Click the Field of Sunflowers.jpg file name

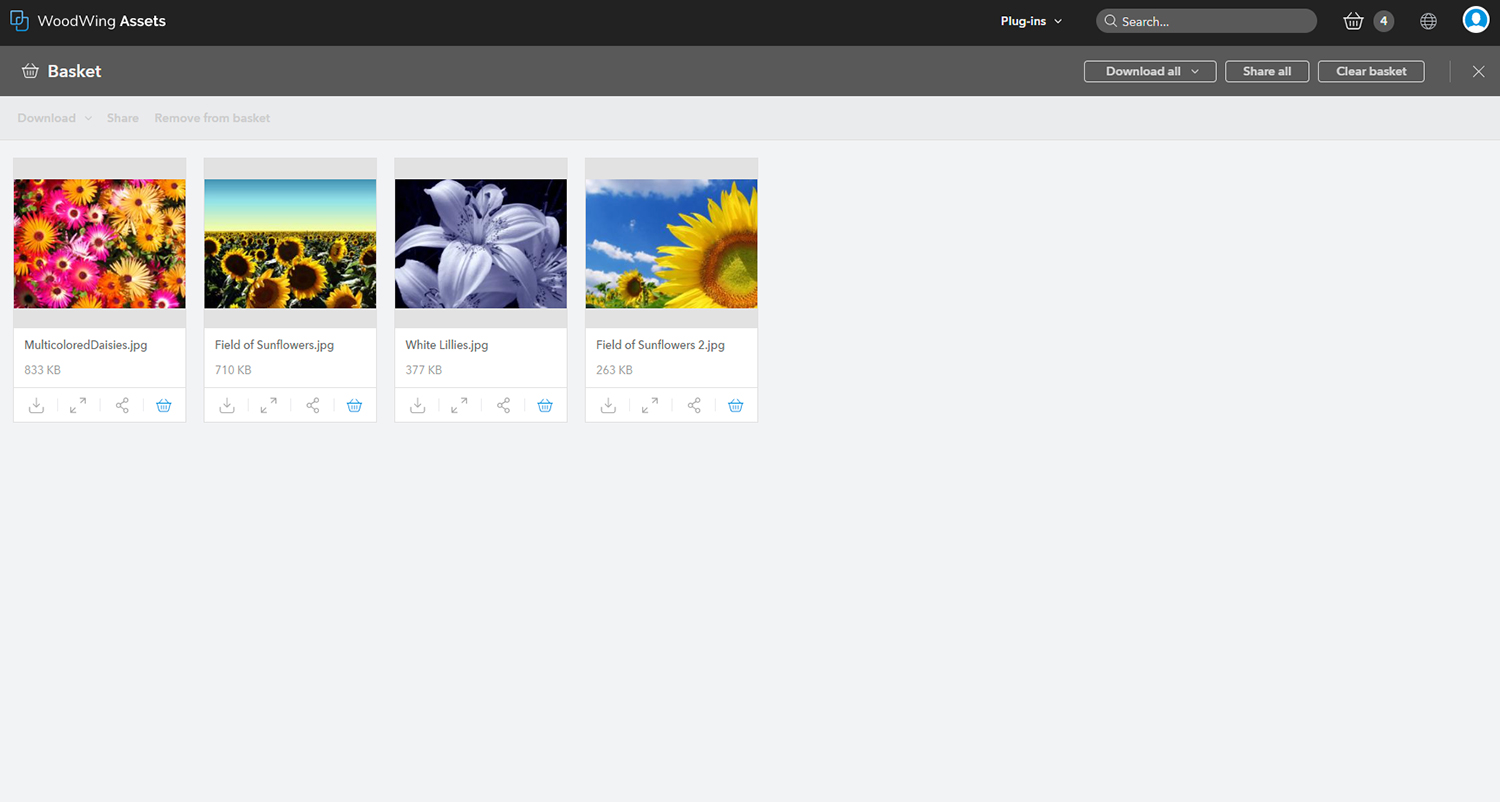(274, 345)
